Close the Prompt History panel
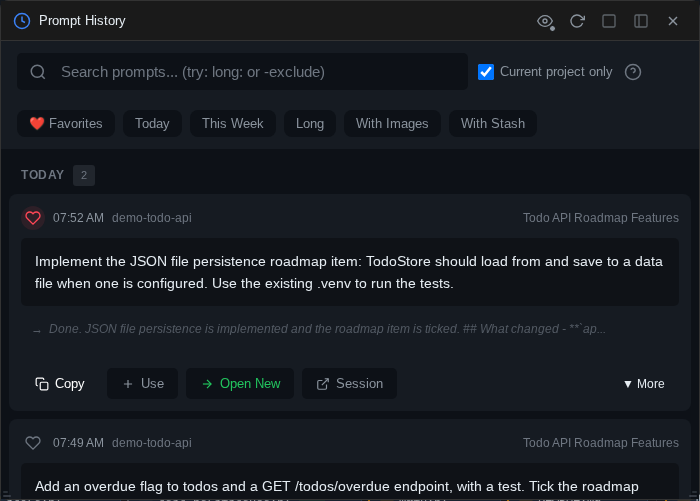This screenshot has height=501, width=700. point(673,21)
